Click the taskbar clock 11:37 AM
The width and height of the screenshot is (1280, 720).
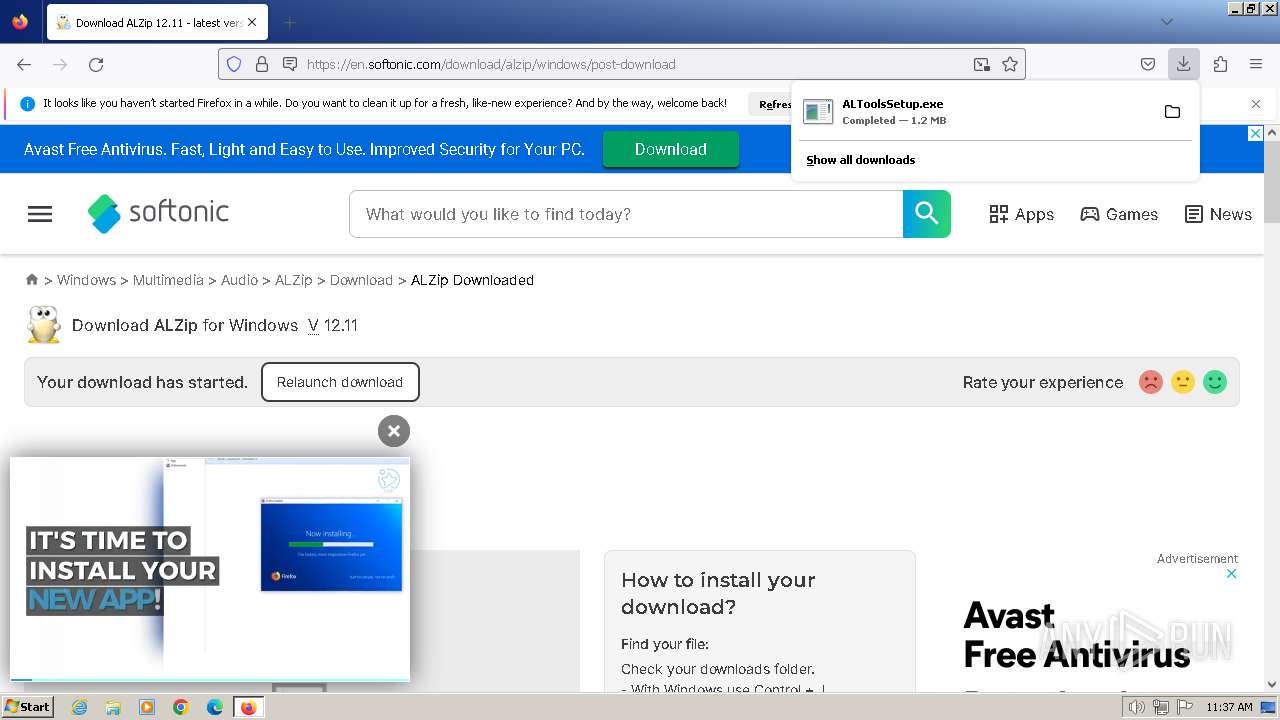[x=1229, y=707]
